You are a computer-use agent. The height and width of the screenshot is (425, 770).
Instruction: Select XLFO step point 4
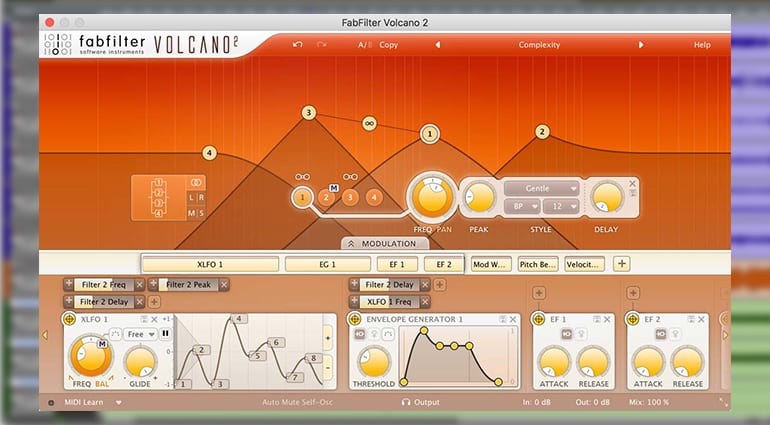coord(239,319)
